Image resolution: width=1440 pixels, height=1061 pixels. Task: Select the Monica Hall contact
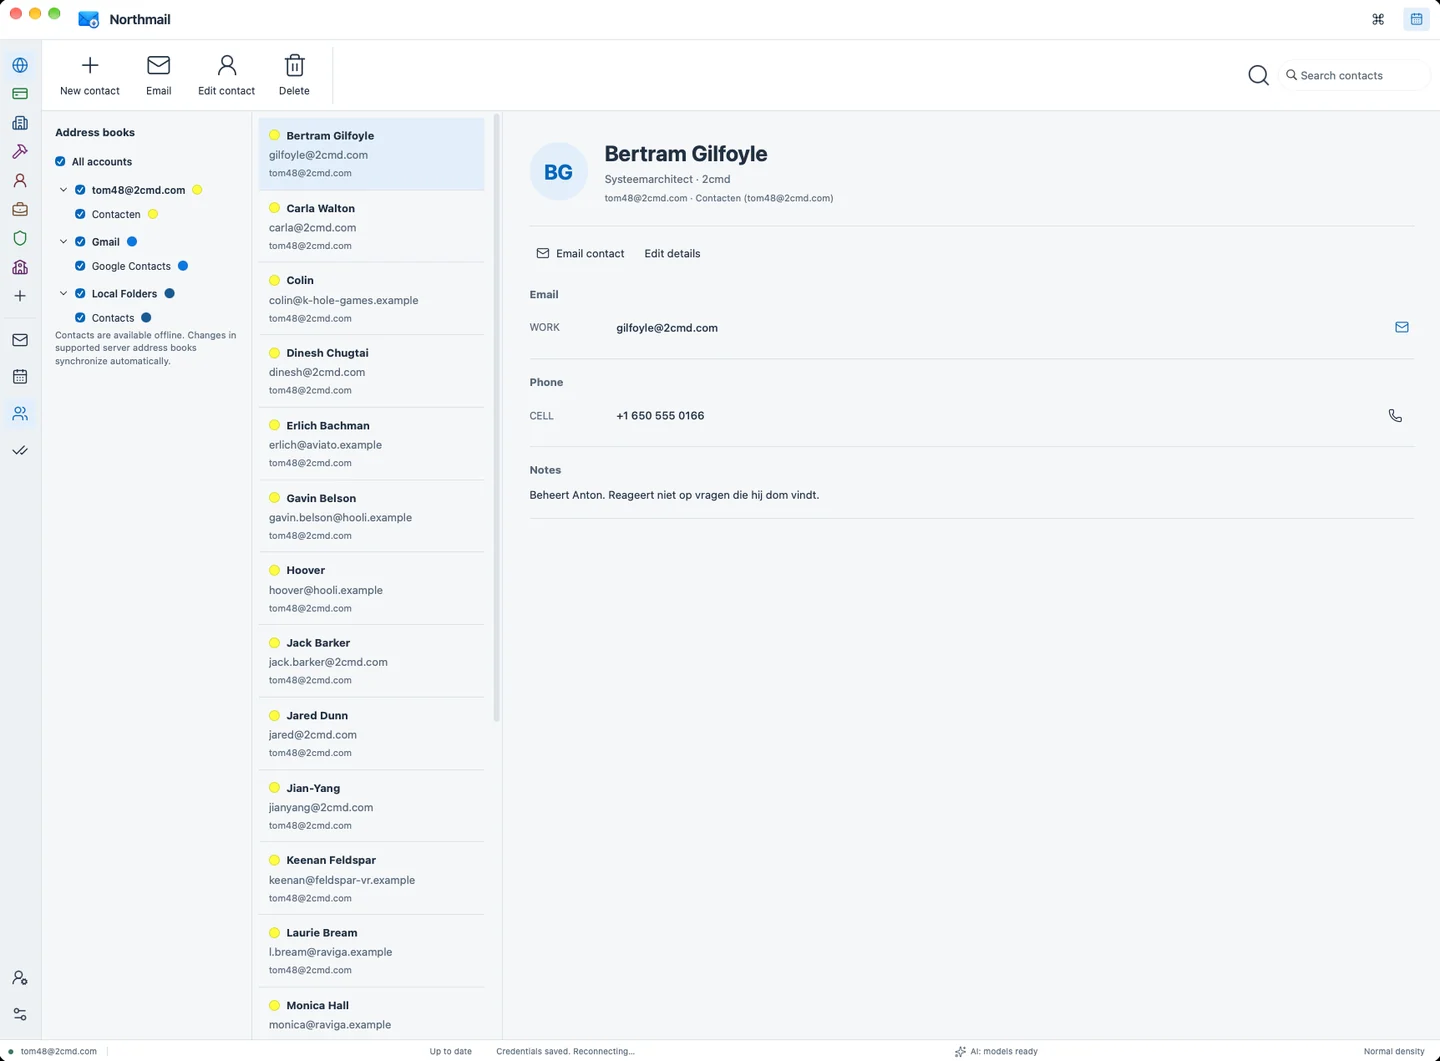[371, 1014]
